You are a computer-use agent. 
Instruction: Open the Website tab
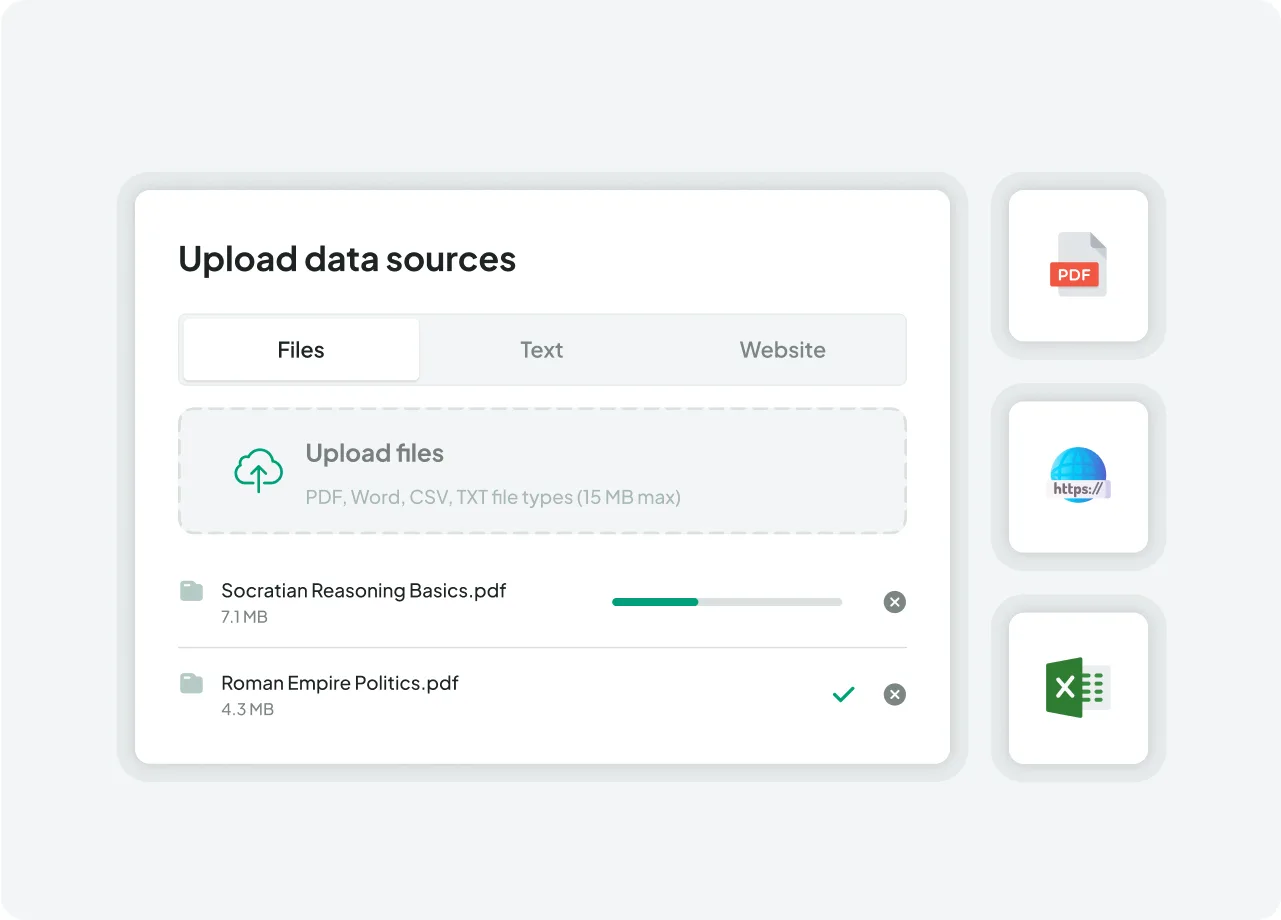click(x=782, y=350)
